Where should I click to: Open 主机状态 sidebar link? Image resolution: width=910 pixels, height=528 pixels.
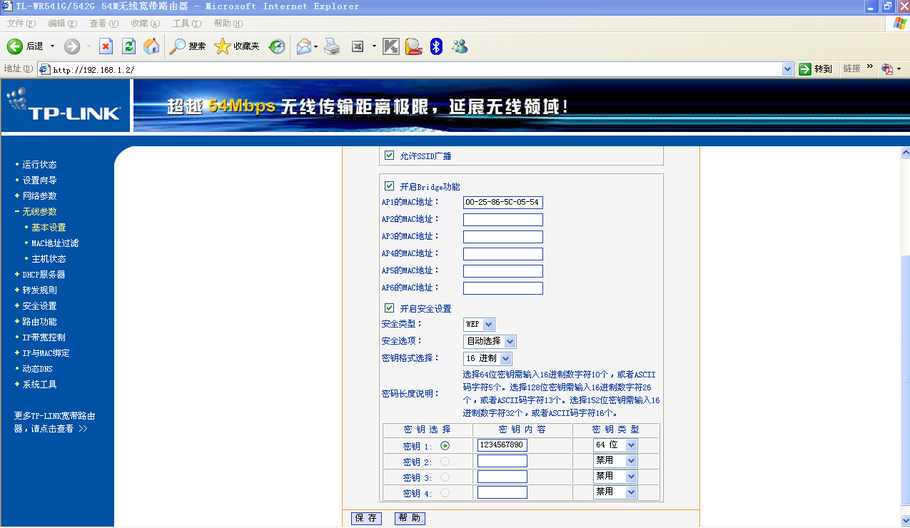[x=48, y=259]
